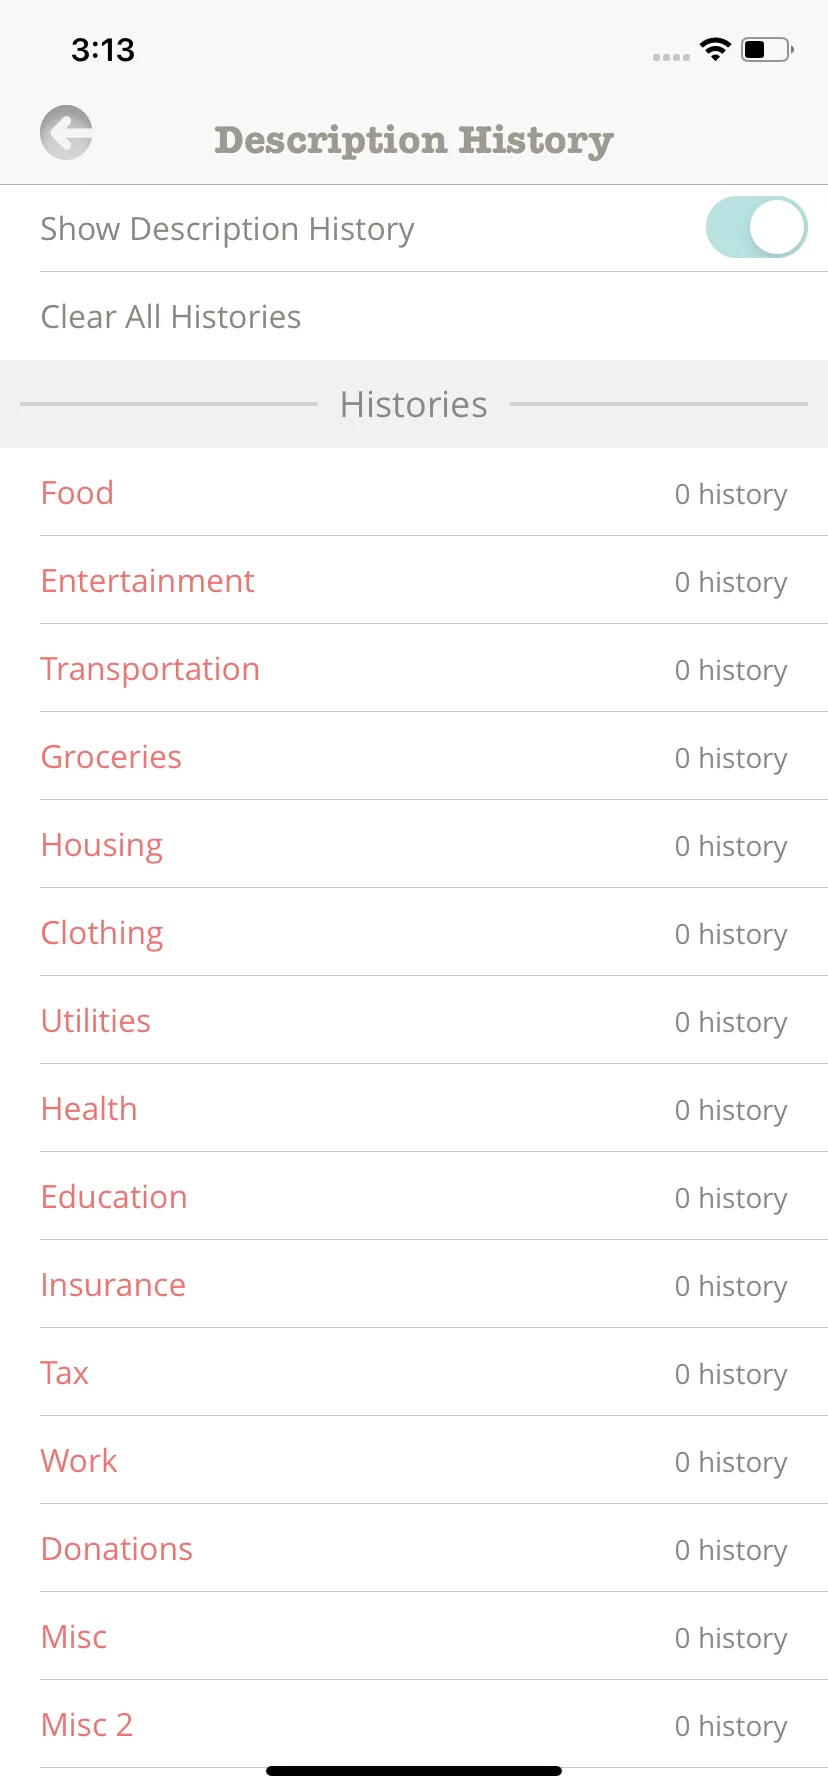Tap the Tax category

414,1372
